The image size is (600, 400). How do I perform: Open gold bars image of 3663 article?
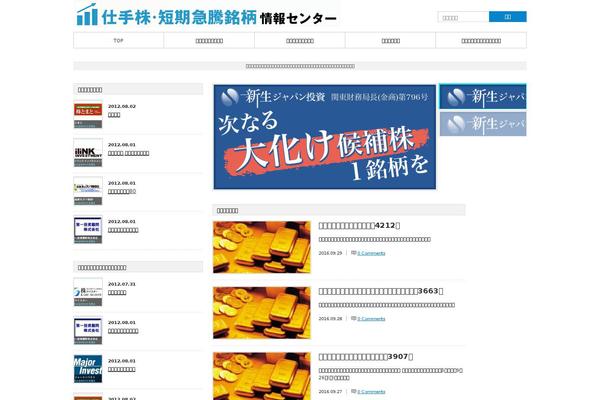coord(262,313)
